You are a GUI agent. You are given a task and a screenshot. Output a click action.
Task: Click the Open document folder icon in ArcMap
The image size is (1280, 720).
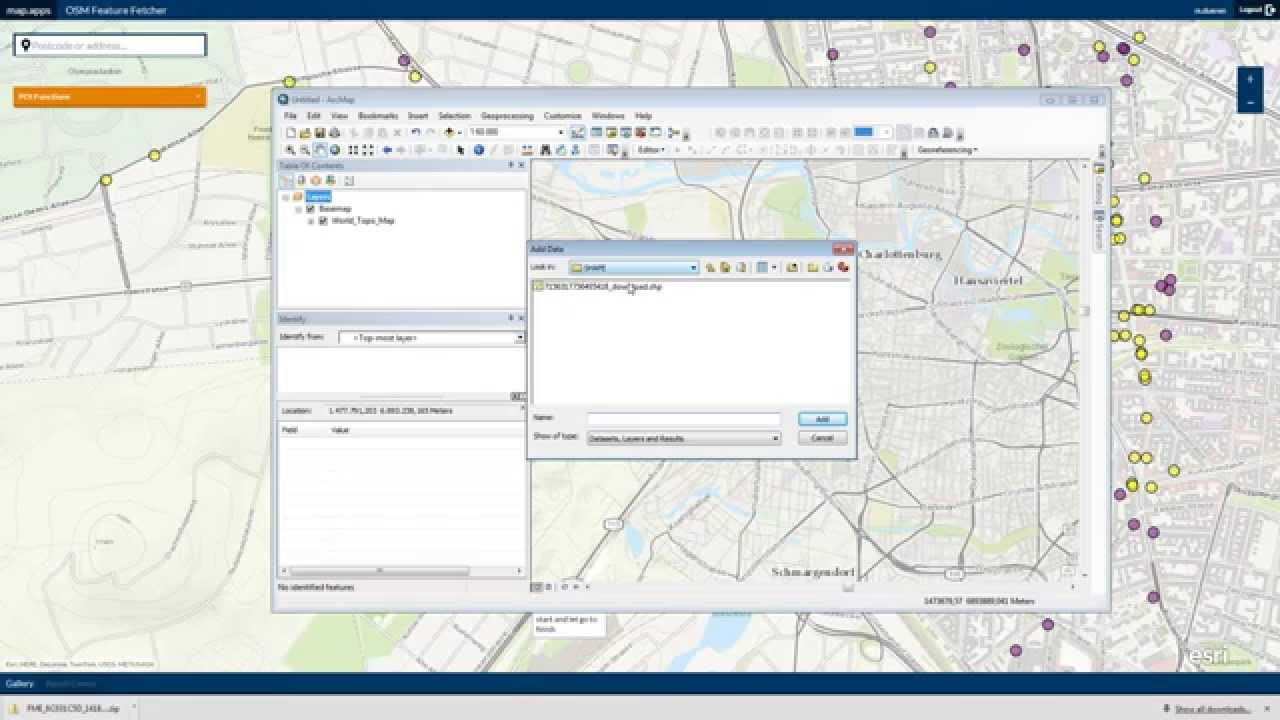tap(305, 132)
